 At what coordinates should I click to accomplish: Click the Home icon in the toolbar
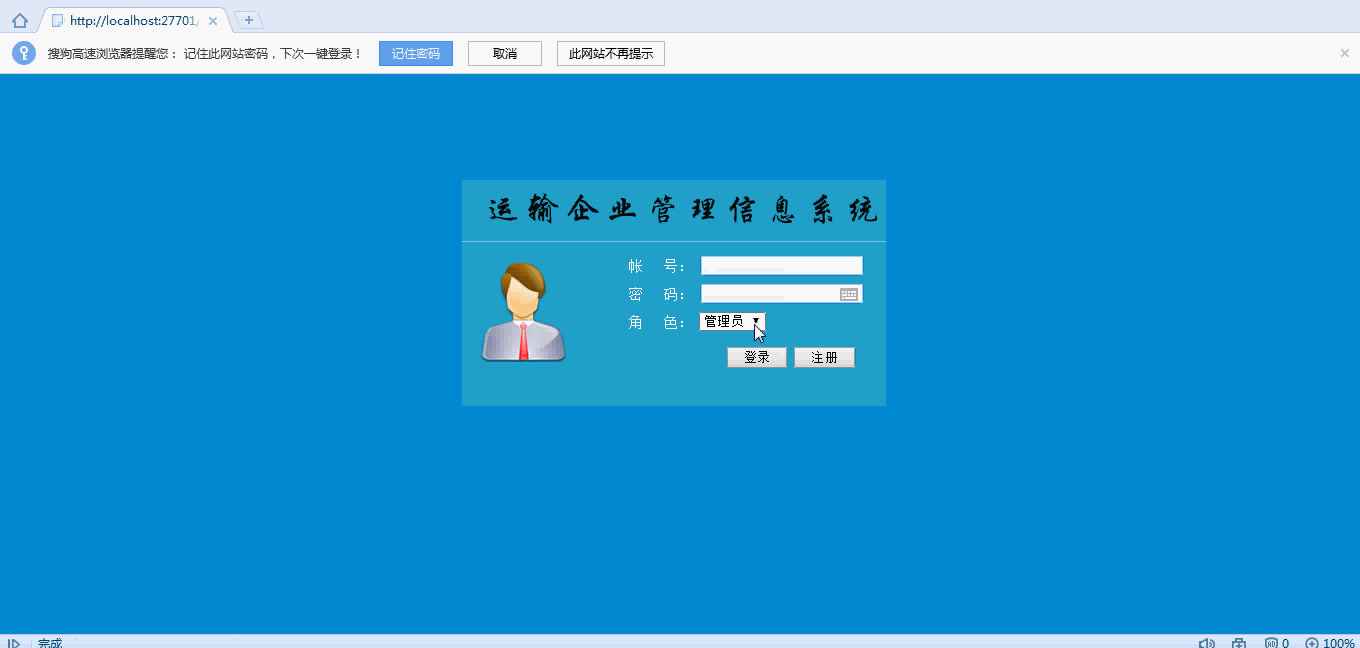click(19, 19)
